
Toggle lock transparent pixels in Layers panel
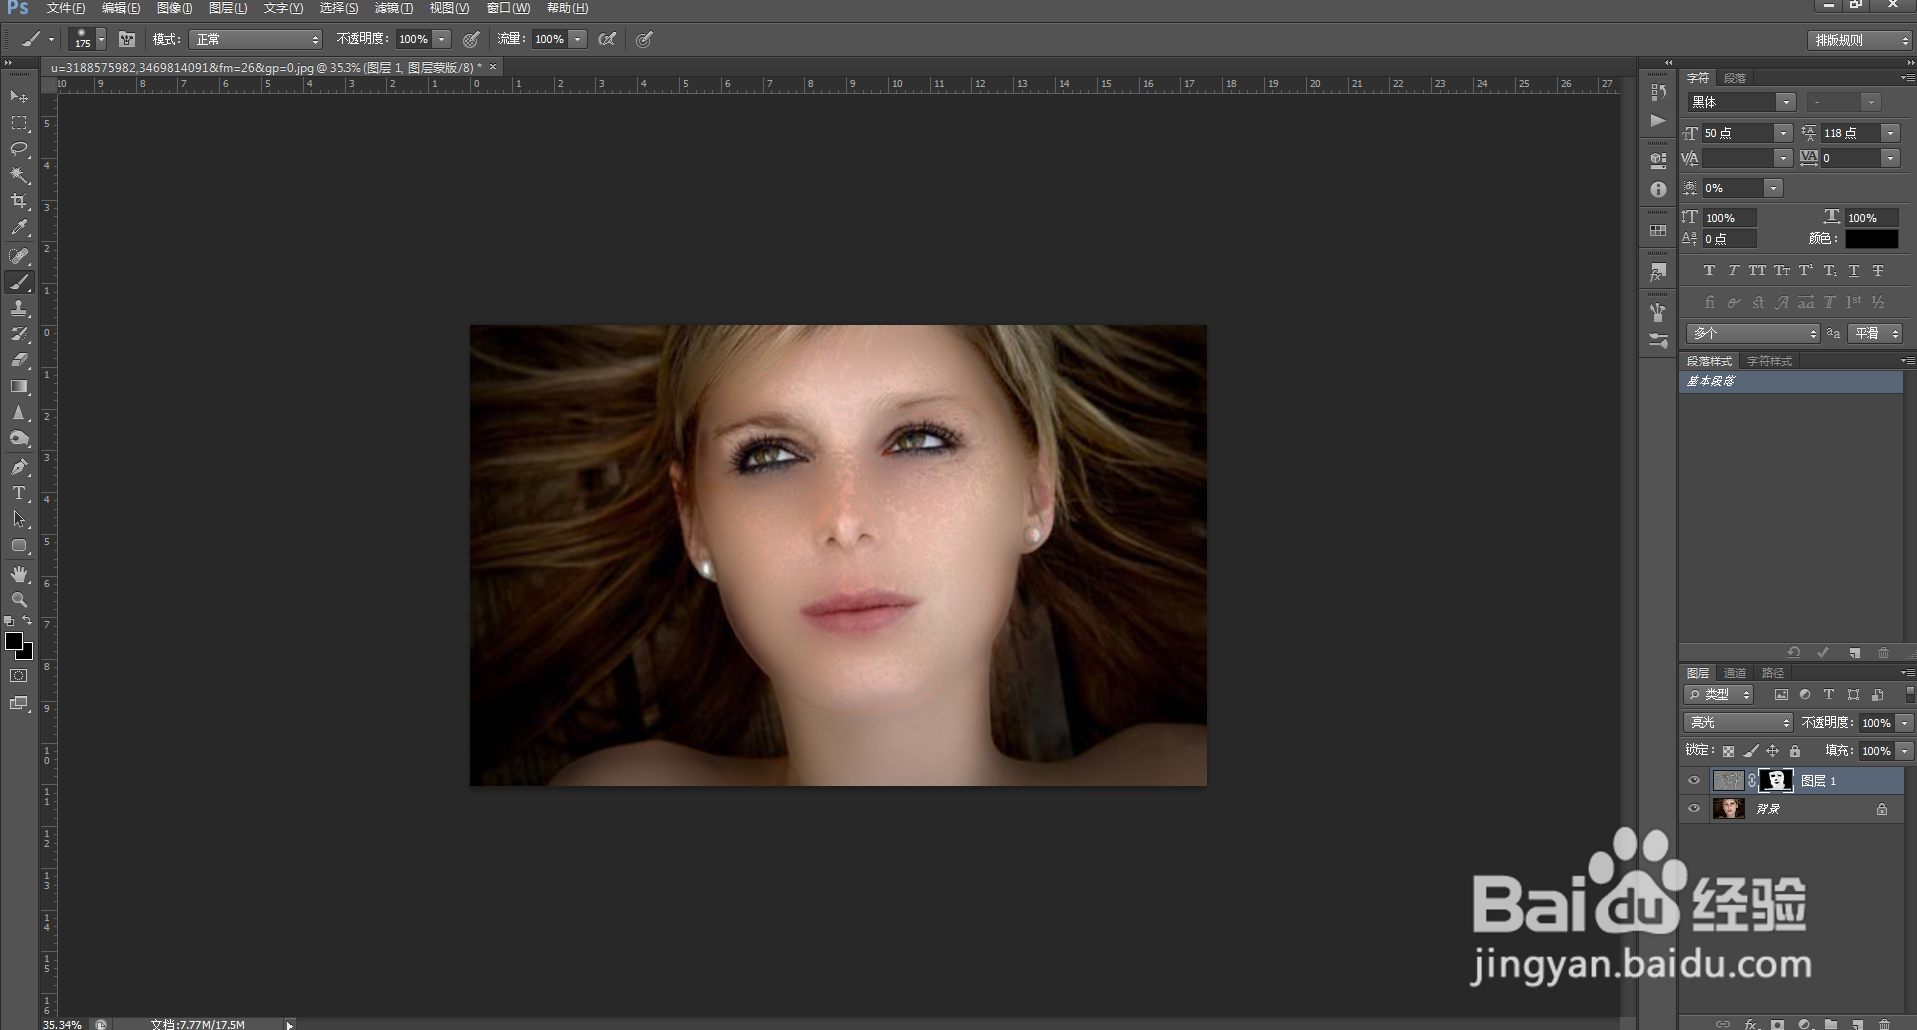[x=1727, y=751]
